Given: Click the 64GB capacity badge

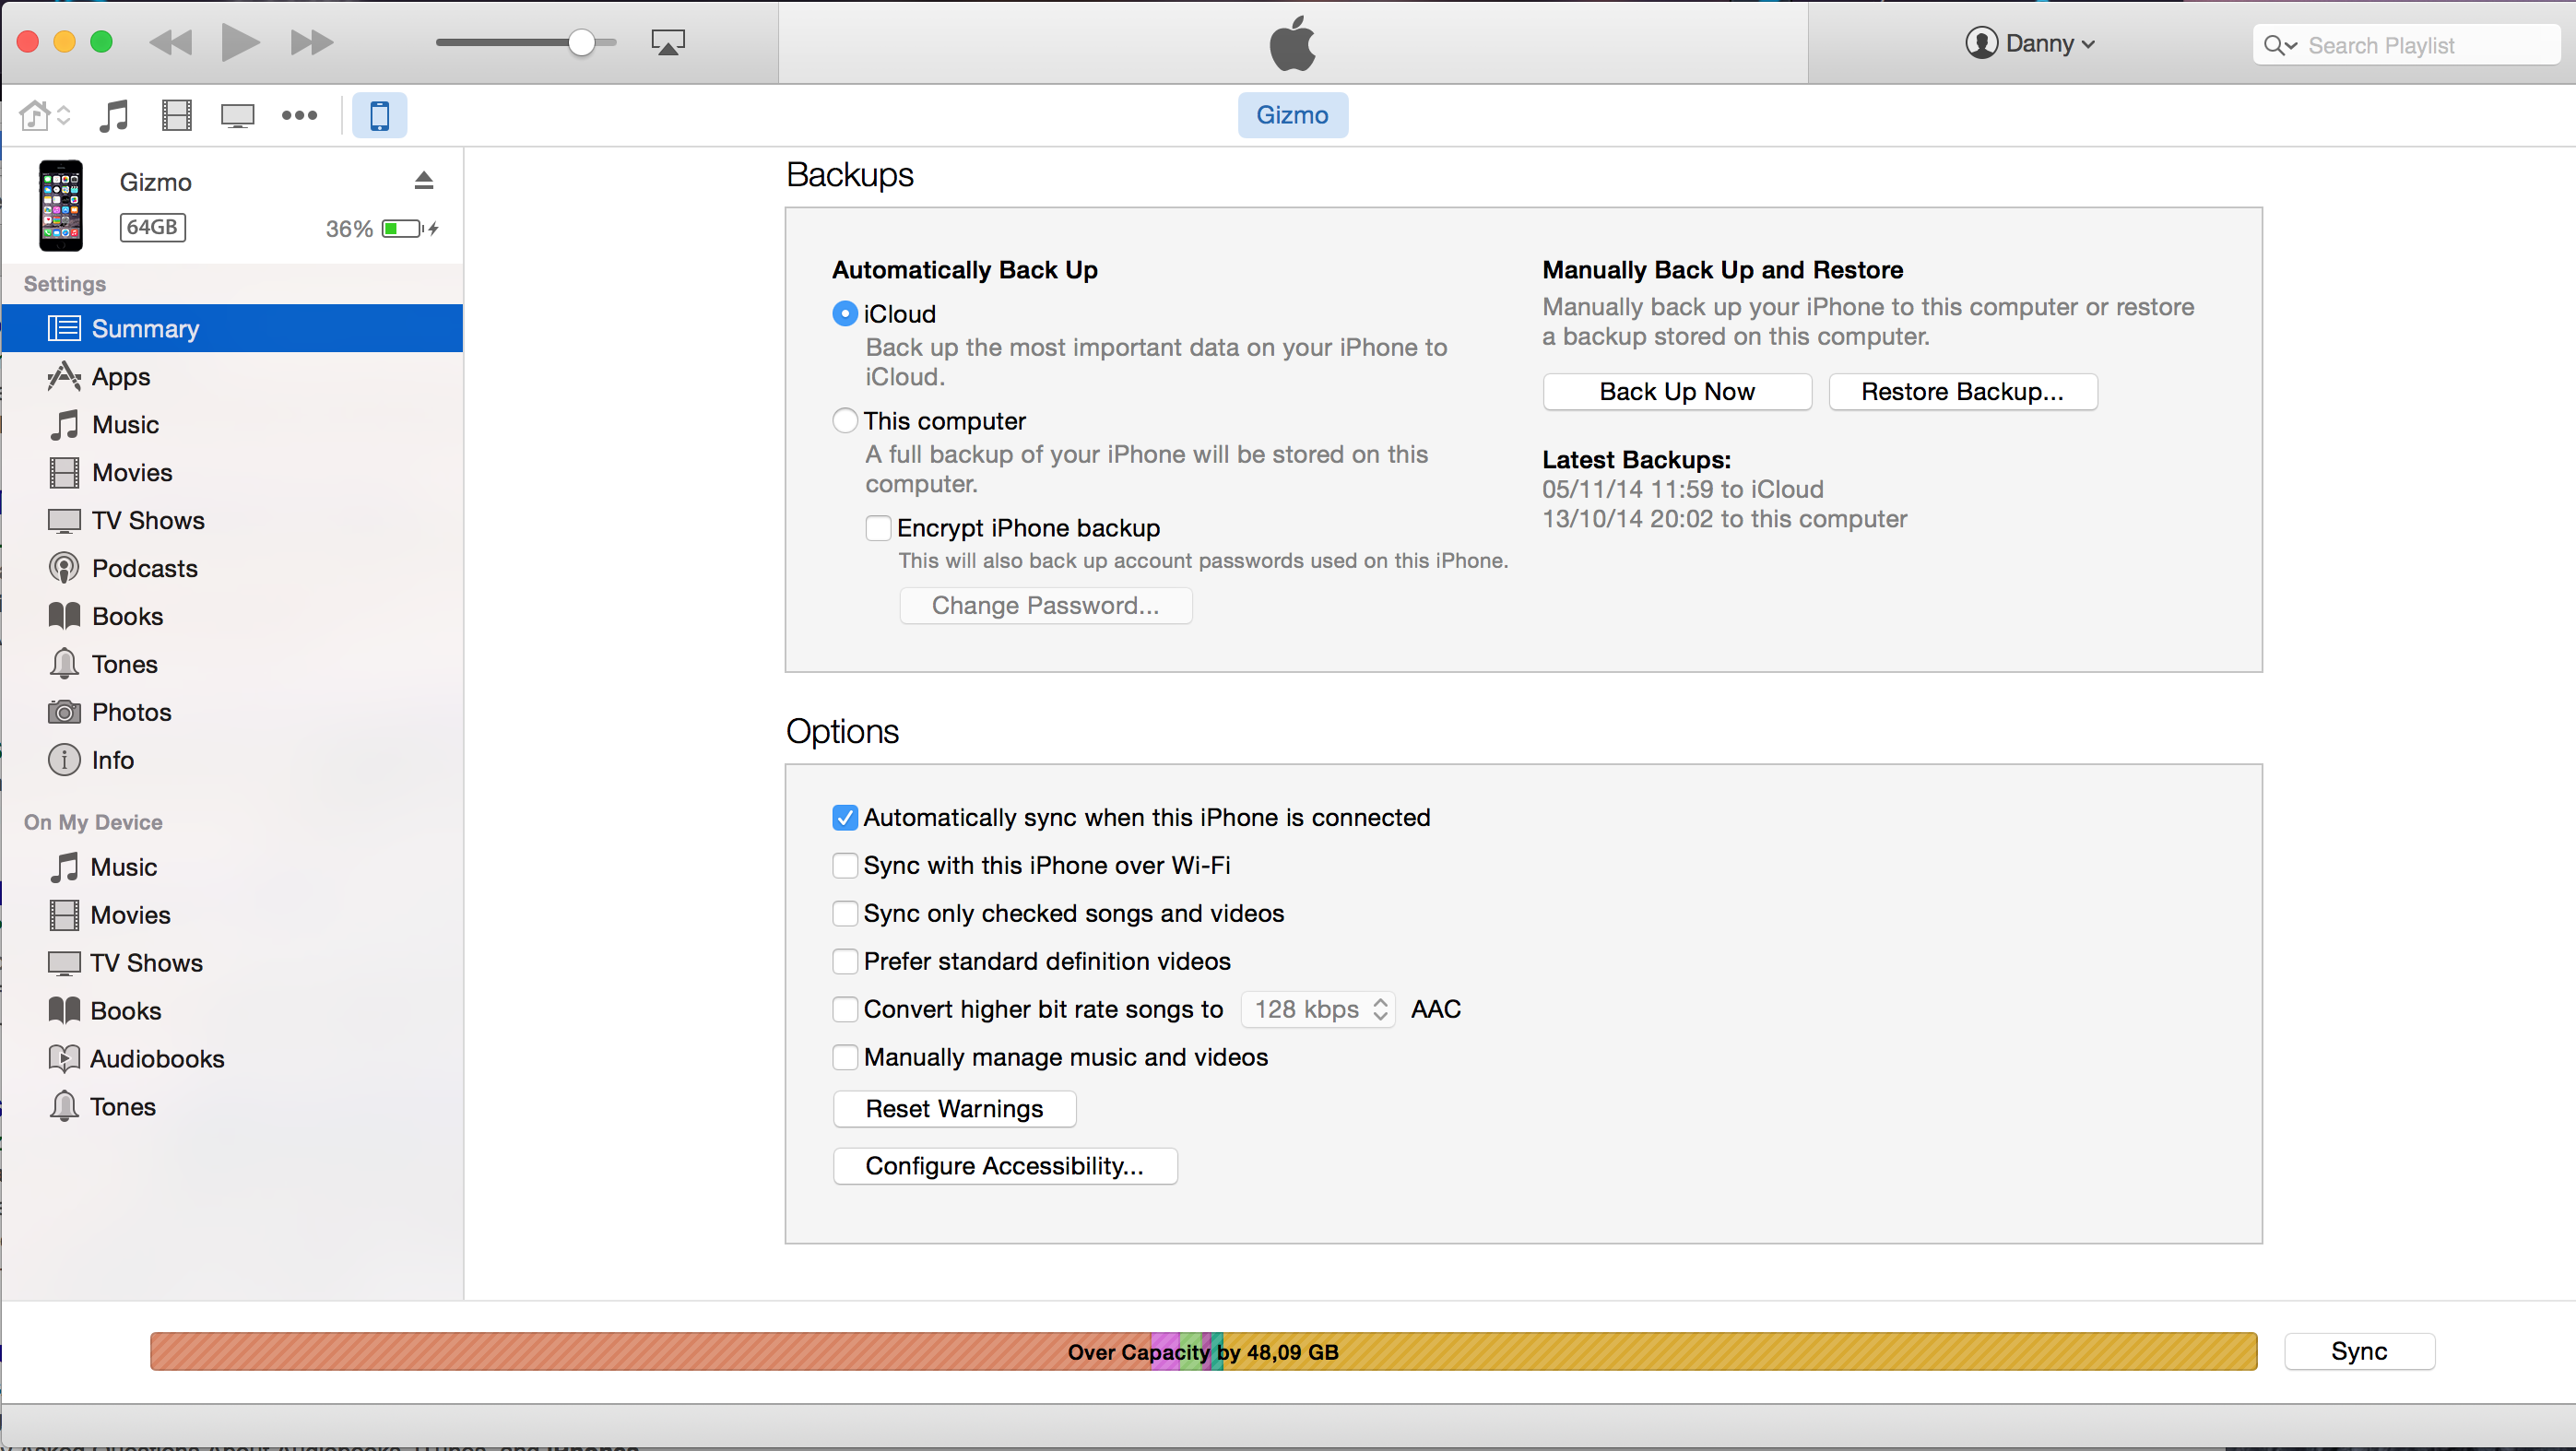Looking at the screenshot, I should (153, 227).
